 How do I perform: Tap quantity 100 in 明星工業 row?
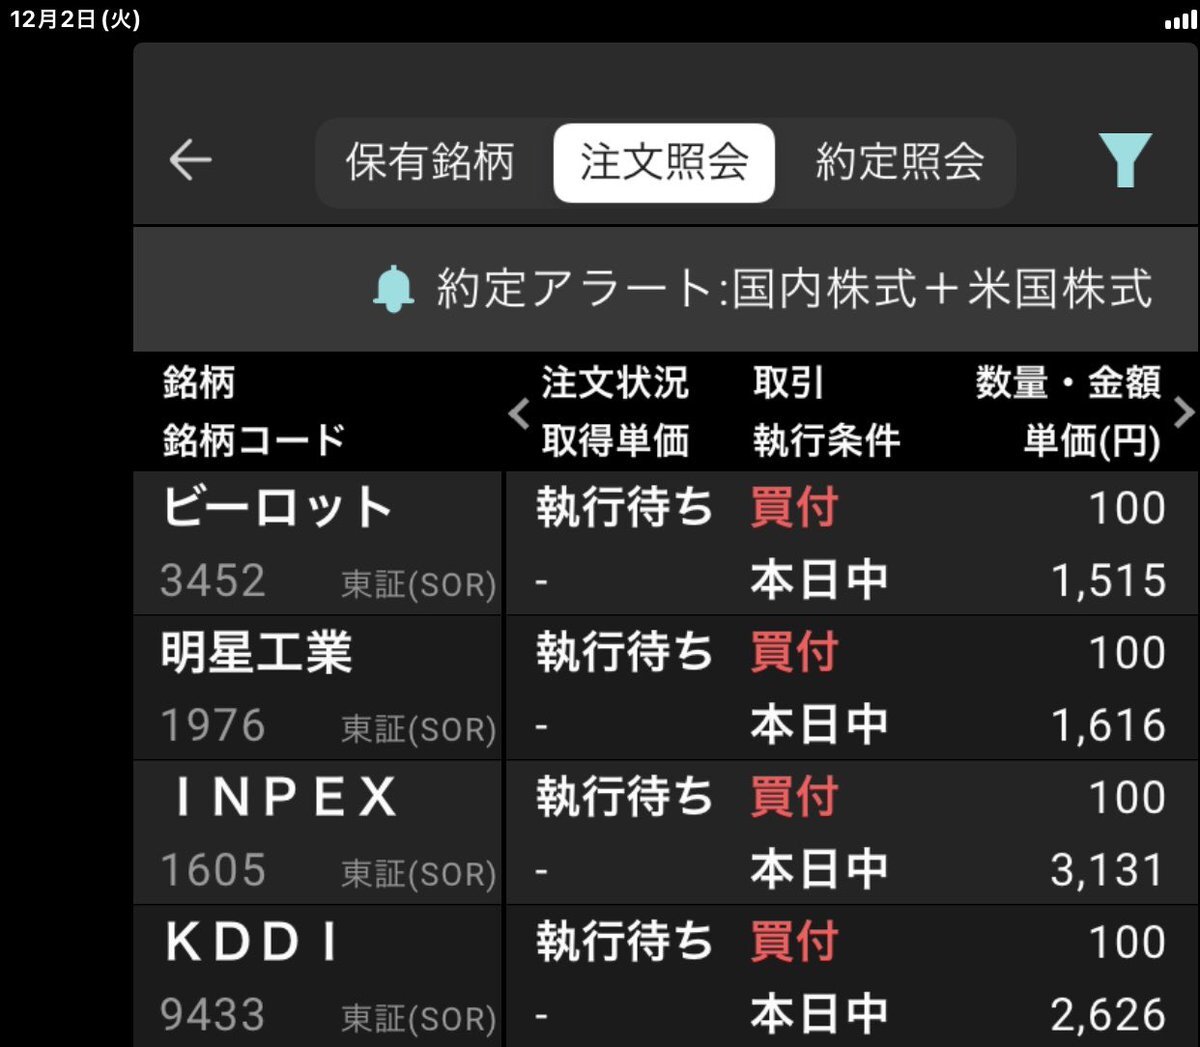tap(1127, 653)
